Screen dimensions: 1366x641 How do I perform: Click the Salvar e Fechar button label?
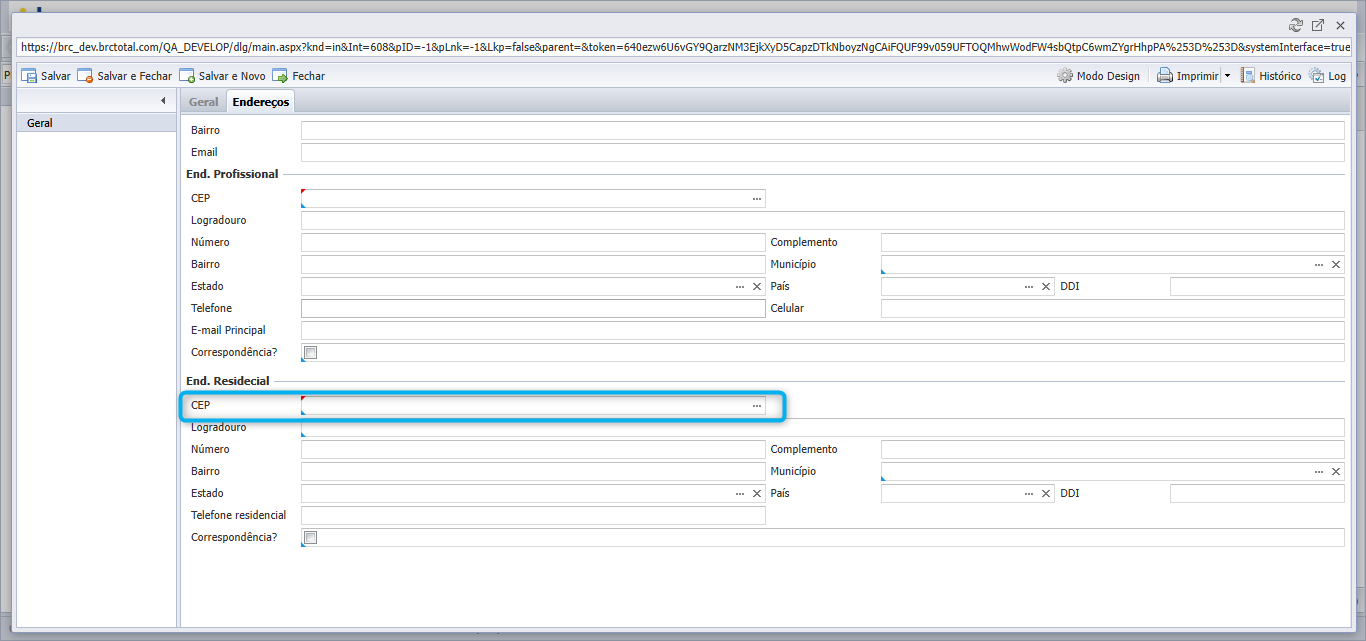[x=135, y=76]
